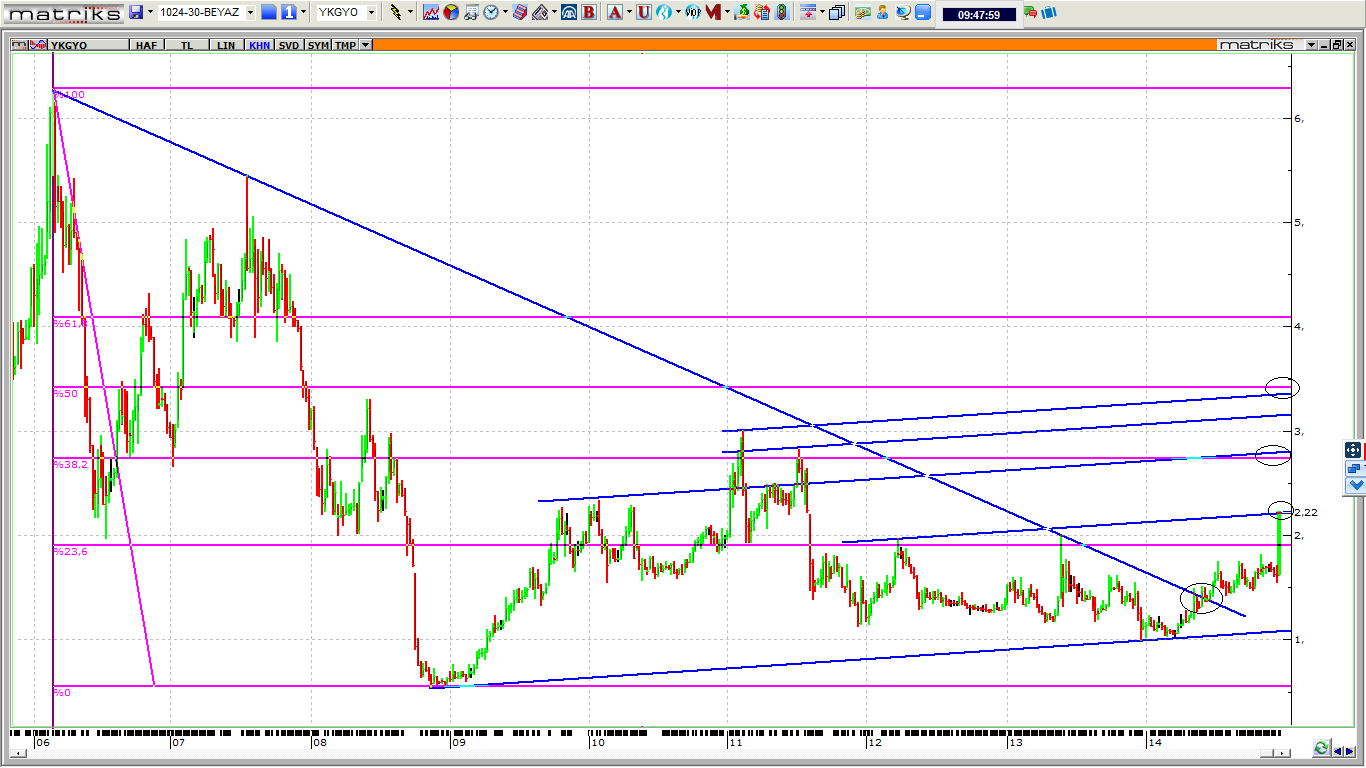Screen dimensions: 1366x768
Task: Click the pie chart toolbar icon
Action: 451,12
